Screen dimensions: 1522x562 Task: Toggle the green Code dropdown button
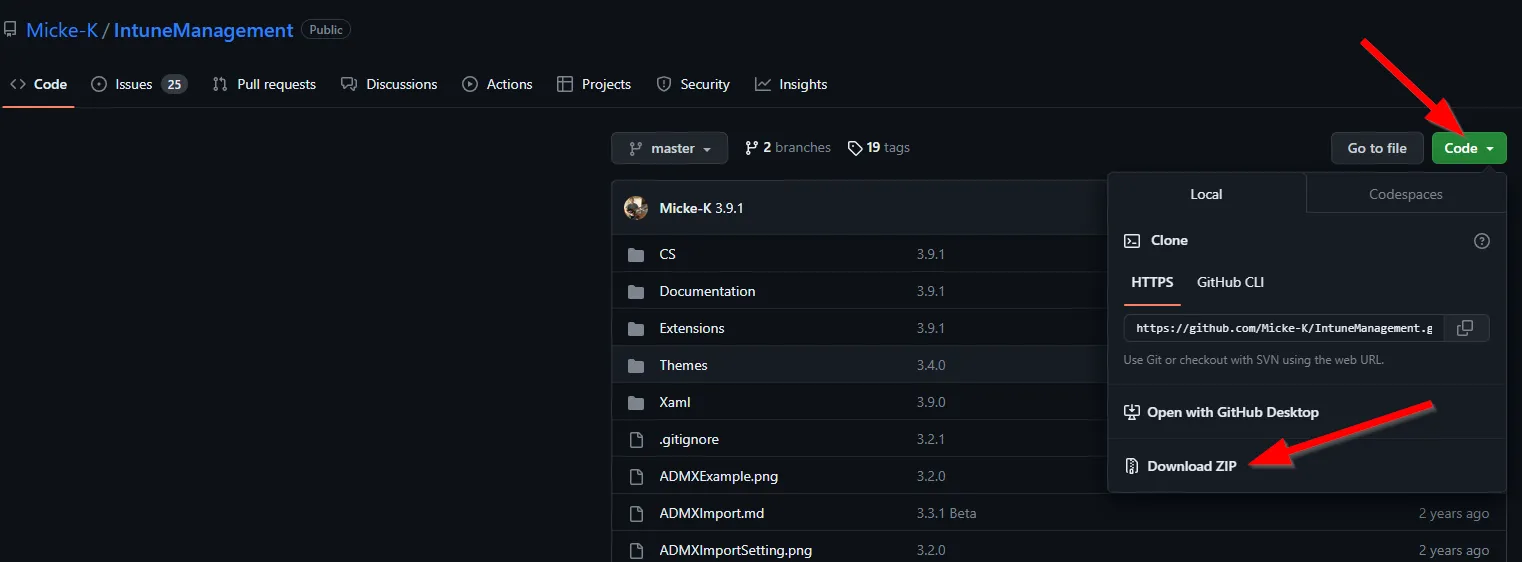coord(1469,148)
